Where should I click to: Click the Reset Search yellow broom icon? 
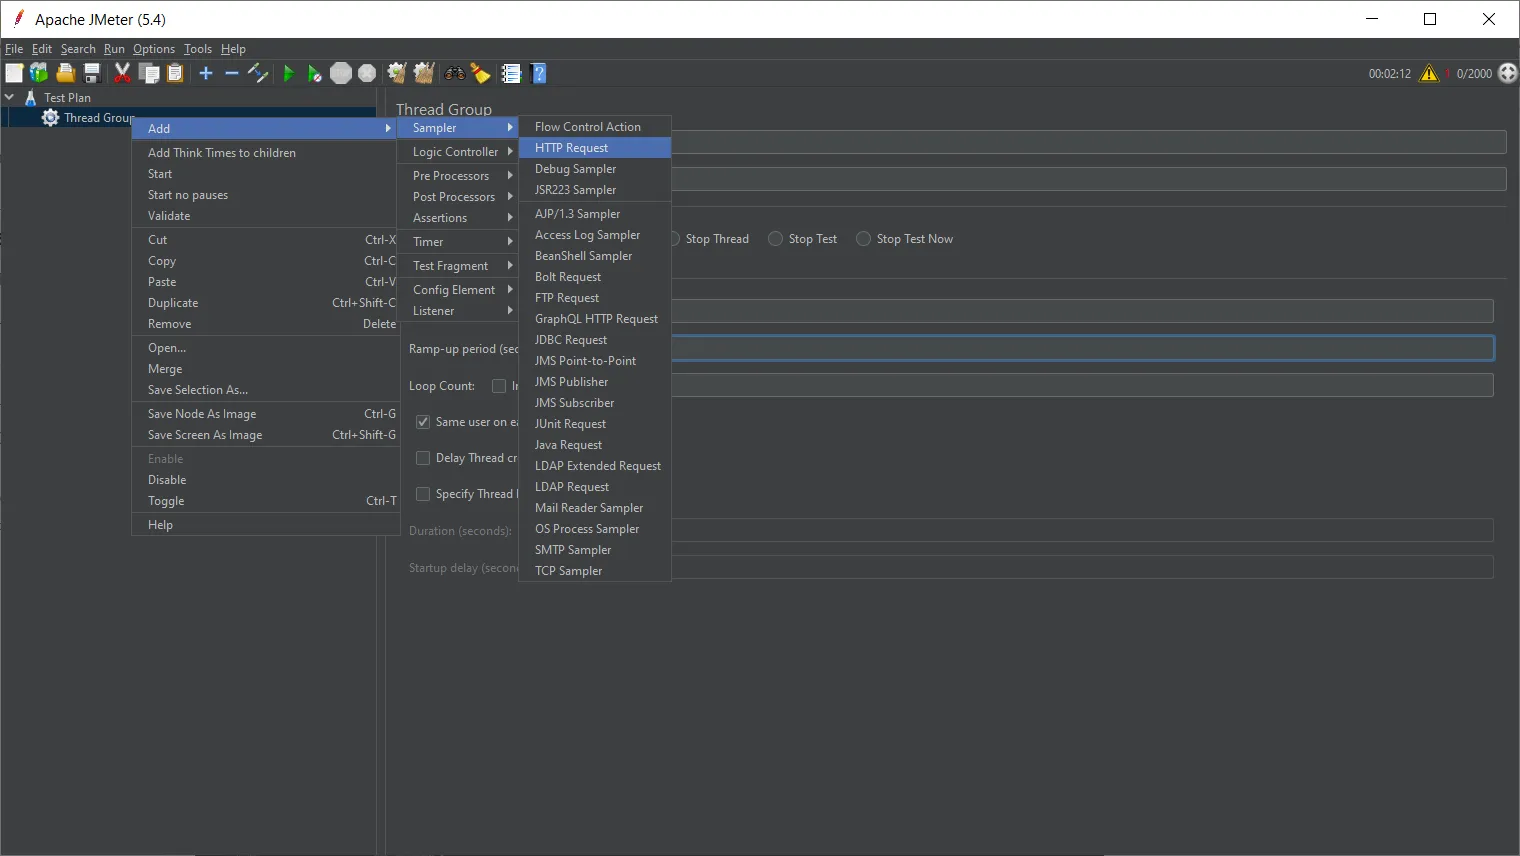click(481, 73)
